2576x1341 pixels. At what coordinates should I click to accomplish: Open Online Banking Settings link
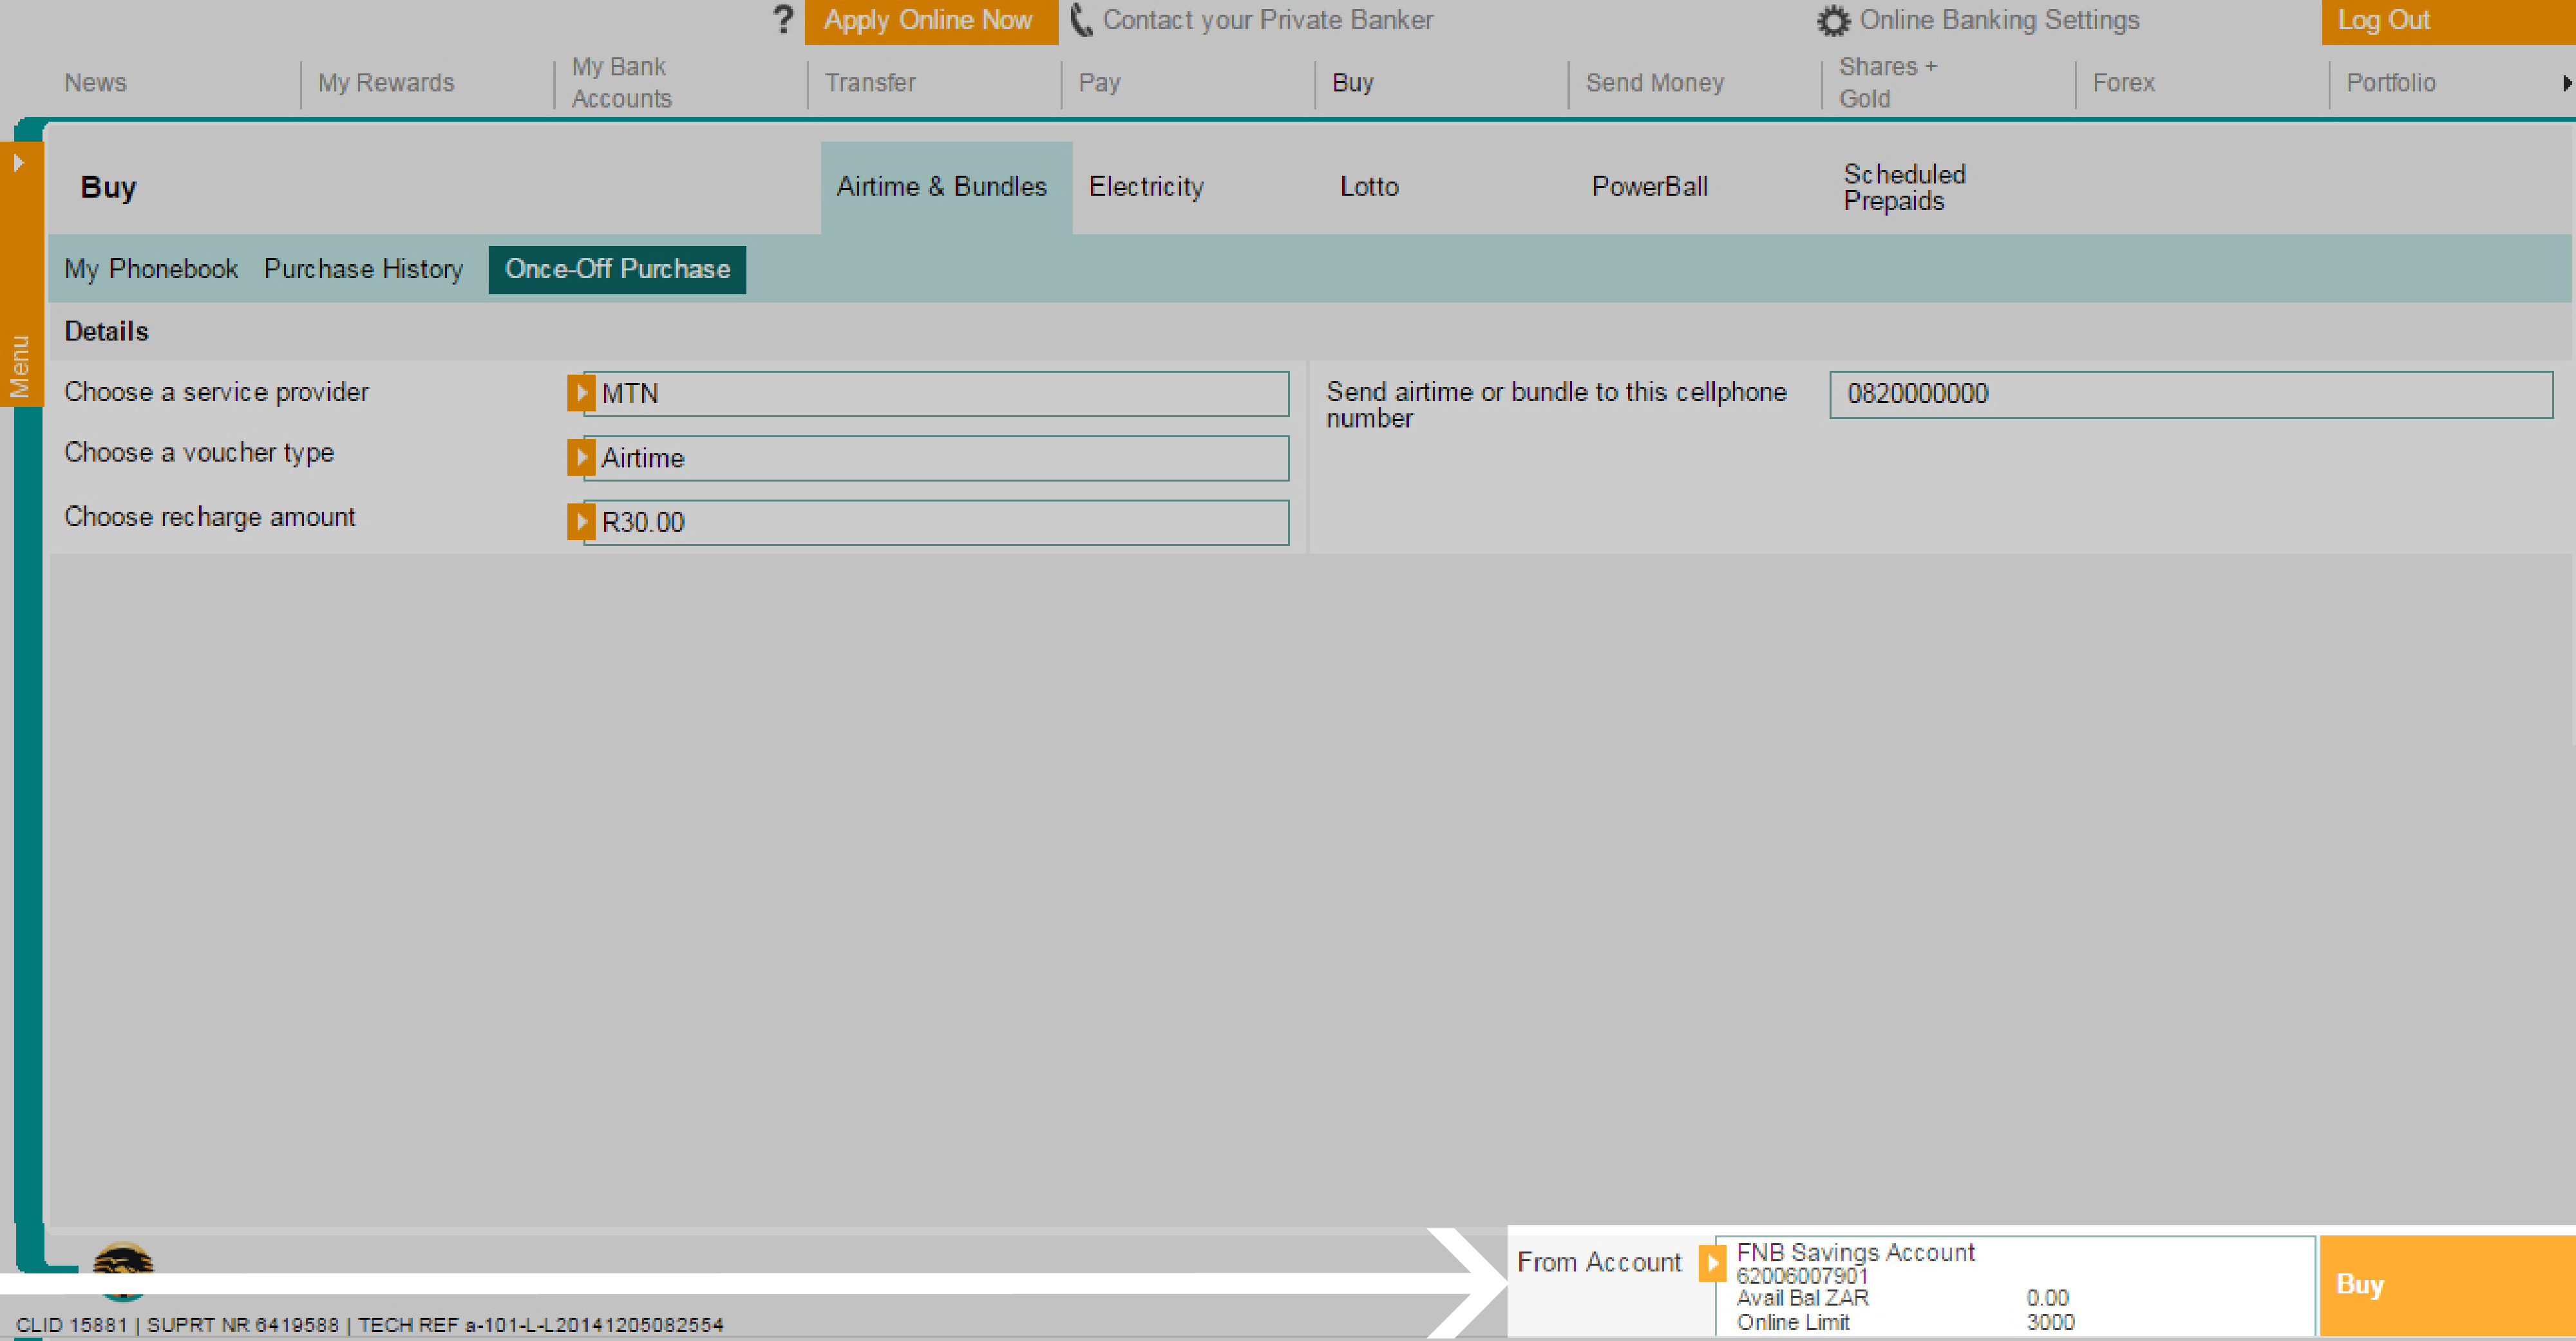tap(1999, 20)
